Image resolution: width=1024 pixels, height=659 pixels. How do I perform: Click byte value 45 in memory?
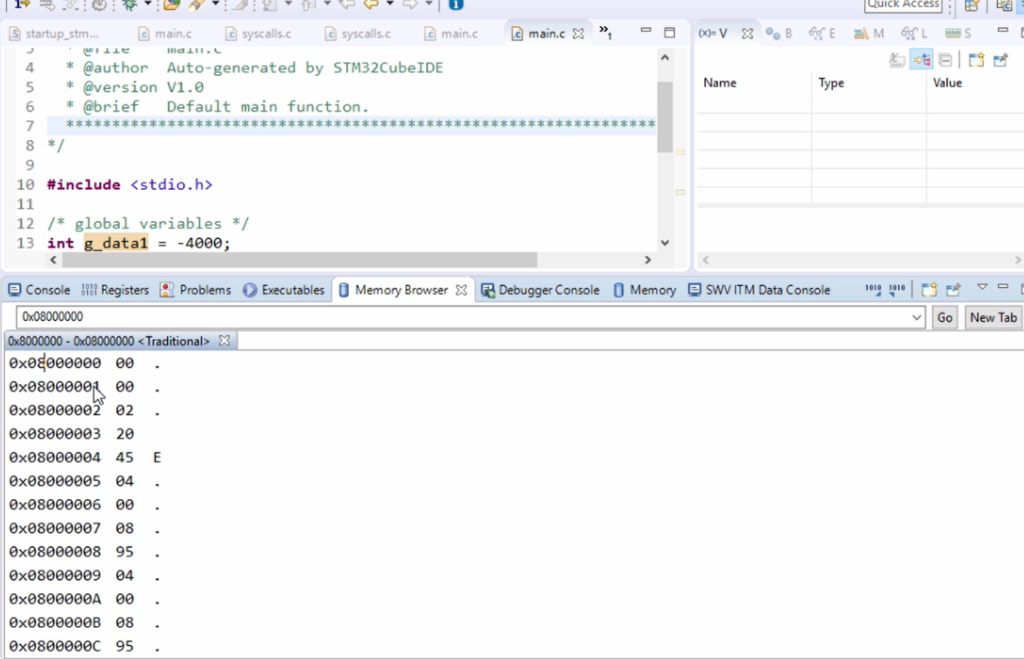tap(125, 457)
